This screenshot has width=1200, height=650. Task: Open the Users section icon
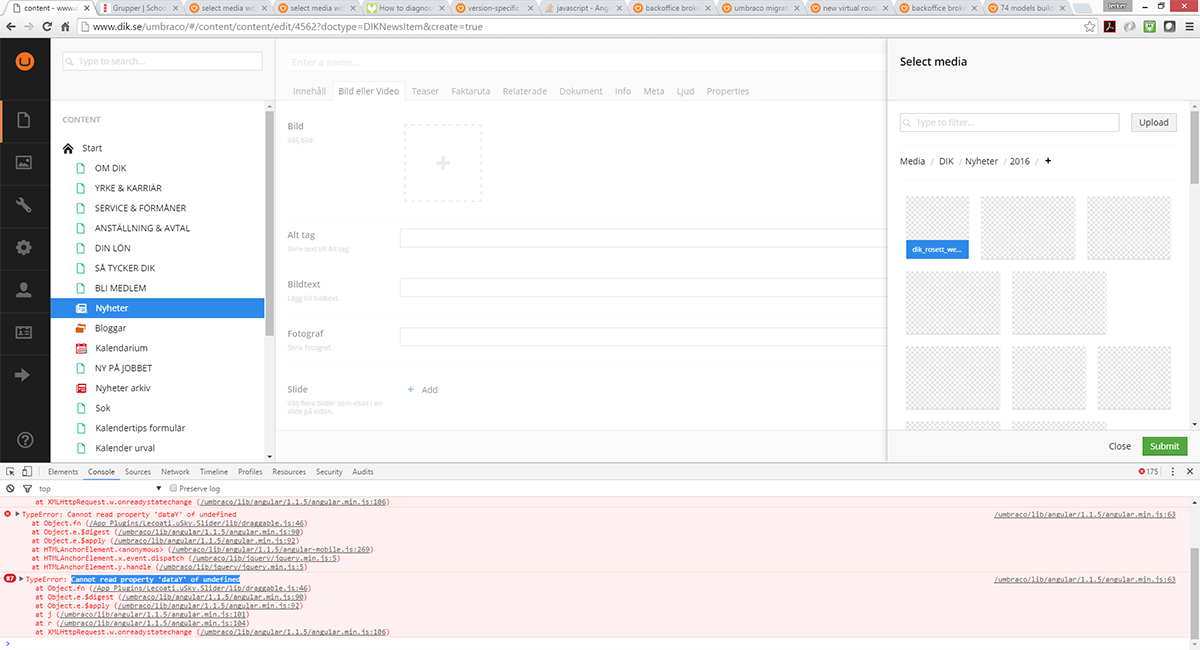tap(25, 290)
